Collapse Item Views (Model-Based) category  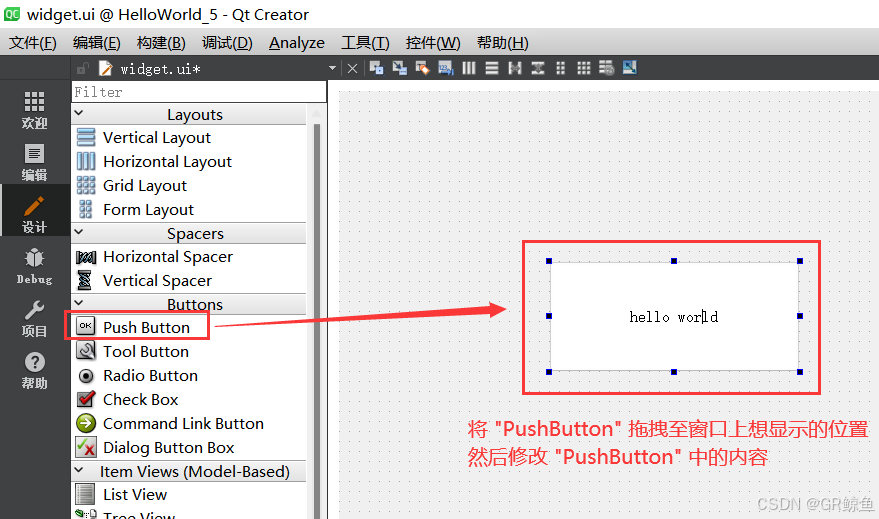pyautogui.click(x=79, y=470)
